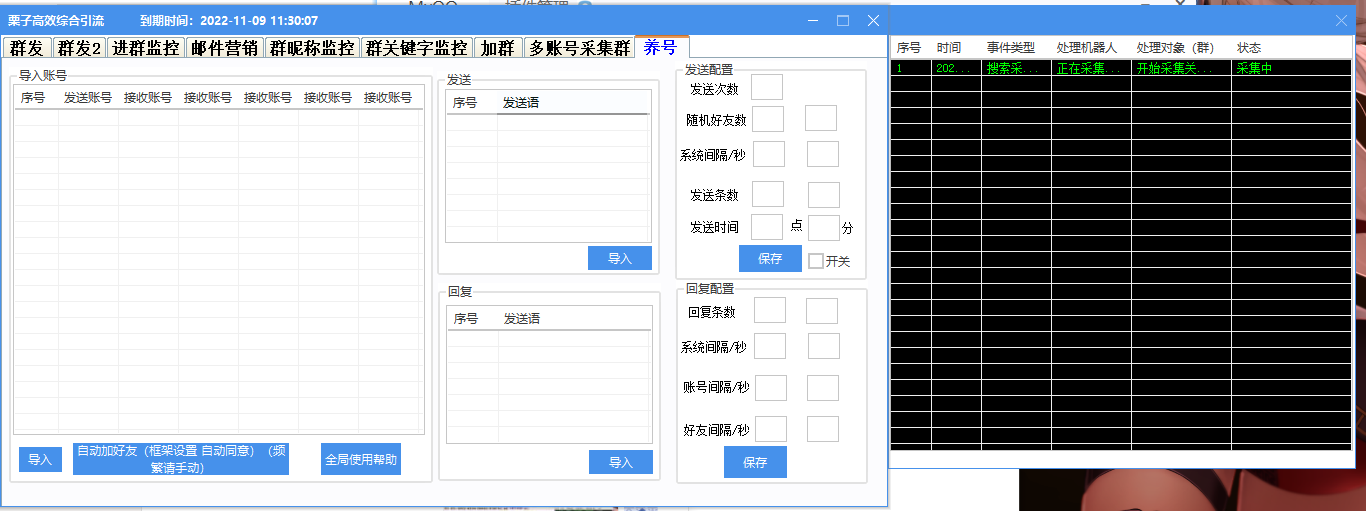Switch to 群昵称监控 tab
This screenshot has height=511, width=1366.
(x=312, y=47)
